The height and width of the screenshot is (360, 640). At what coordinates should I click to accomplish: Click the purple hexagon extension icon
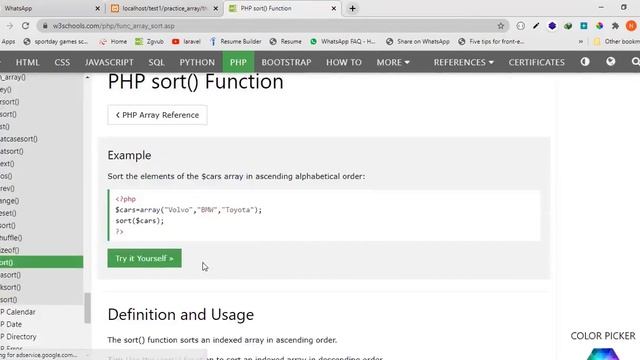552,26
